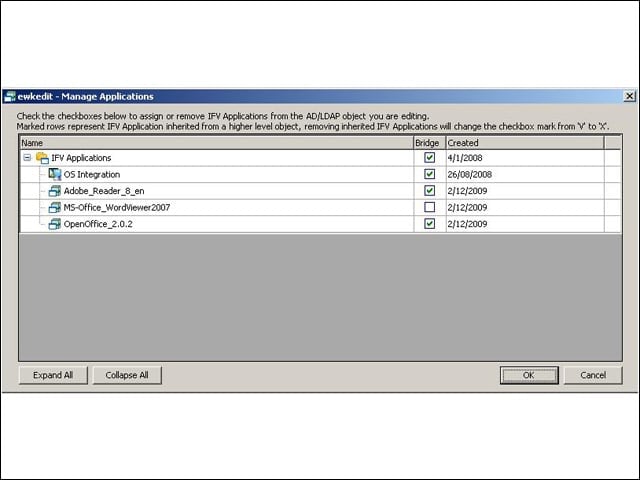640x480 pixels.
Task: Confirm with the OK button
Action: click(x=529, y=375)
